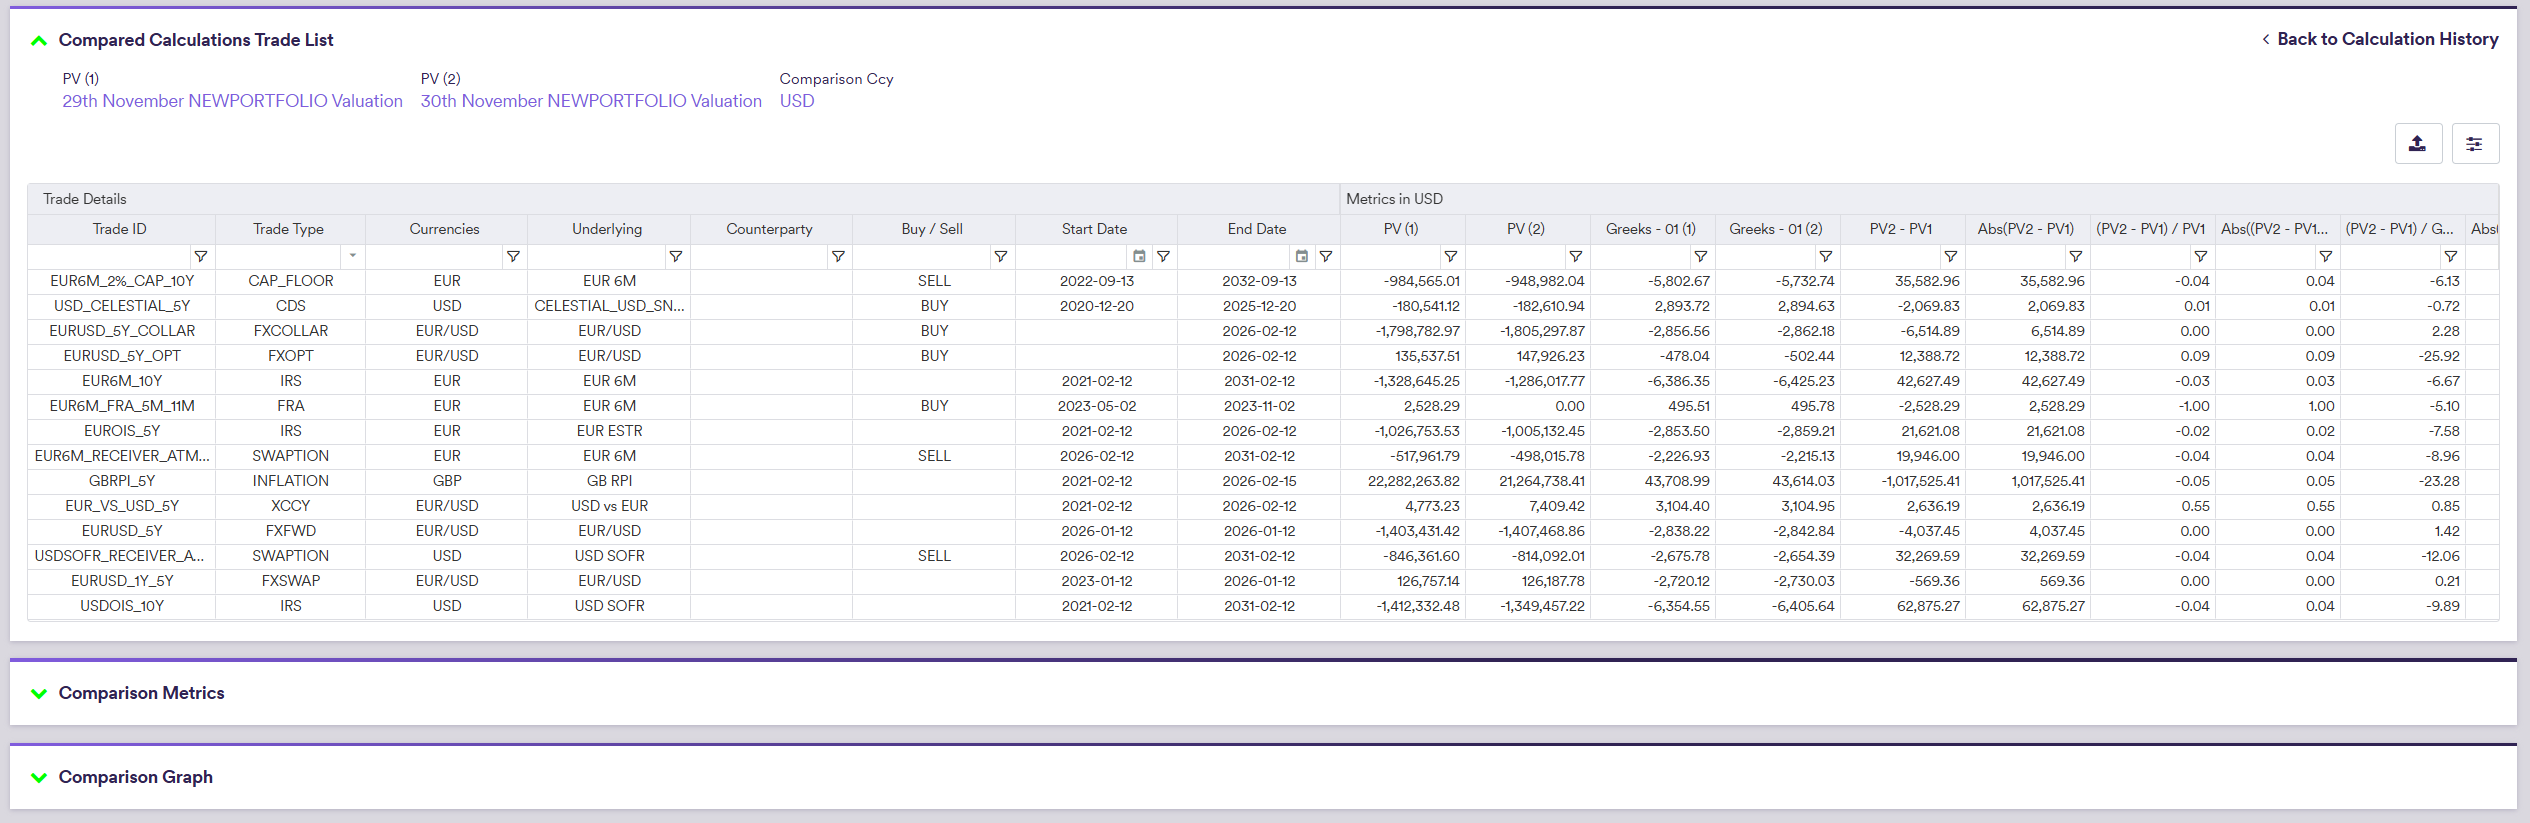The height and width of the screenshot is (823, 2530).
Task: Open the 29th November NEWPORTFOLIO Valuation link
Action: (232, 101)
